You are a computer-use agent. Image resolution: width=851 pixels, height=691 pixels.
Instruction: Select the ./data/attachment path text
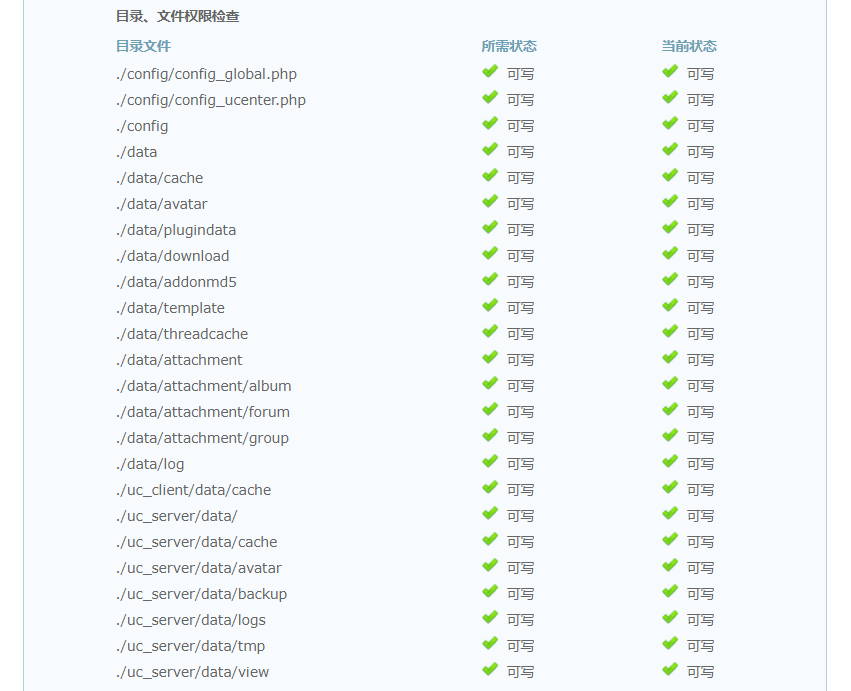pos(179,360)
